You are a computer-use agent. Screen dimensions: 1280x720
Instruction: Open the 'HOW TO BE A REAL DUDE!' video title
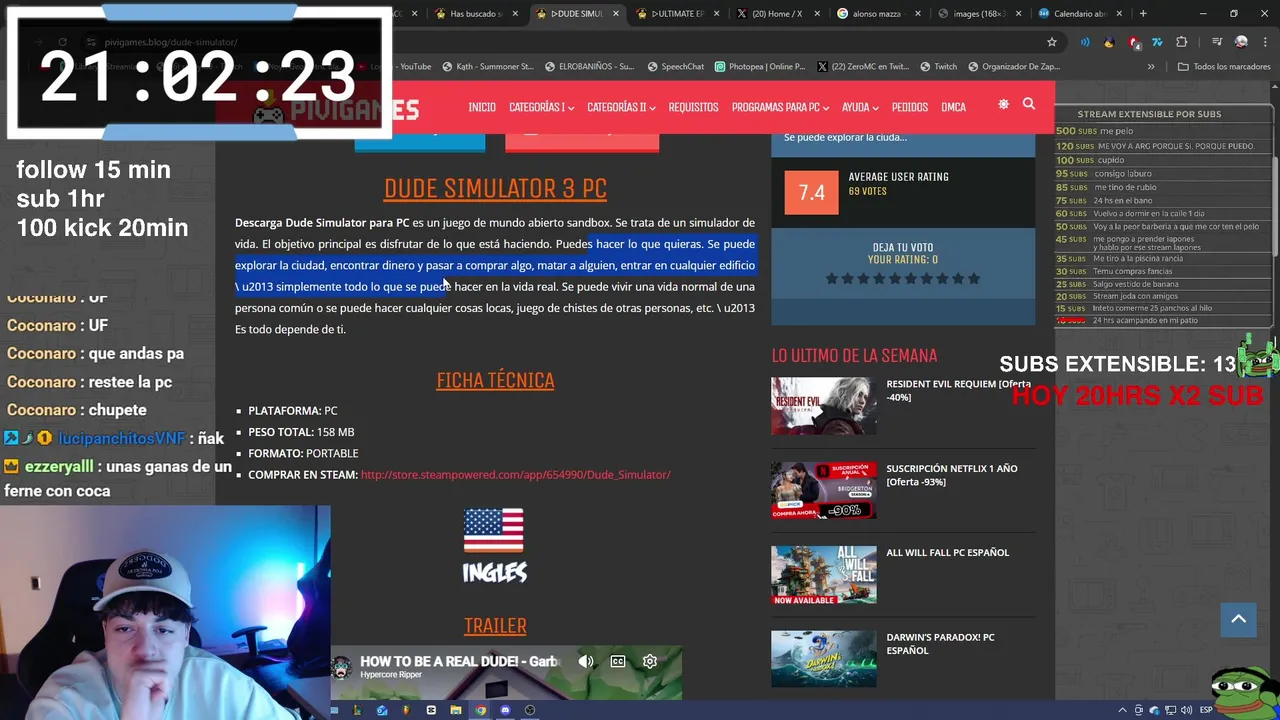[459, 661]
